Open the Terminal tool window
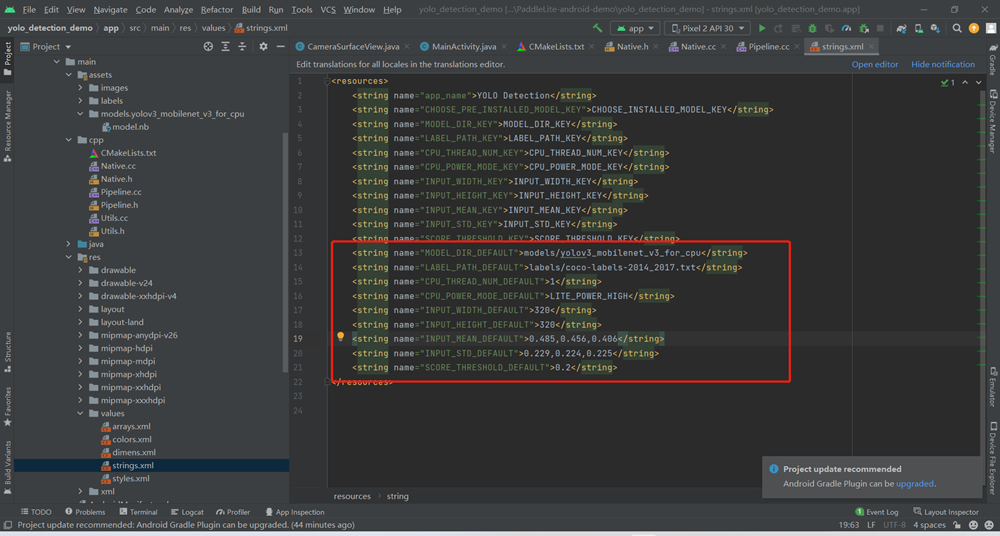 click(137, 512)
